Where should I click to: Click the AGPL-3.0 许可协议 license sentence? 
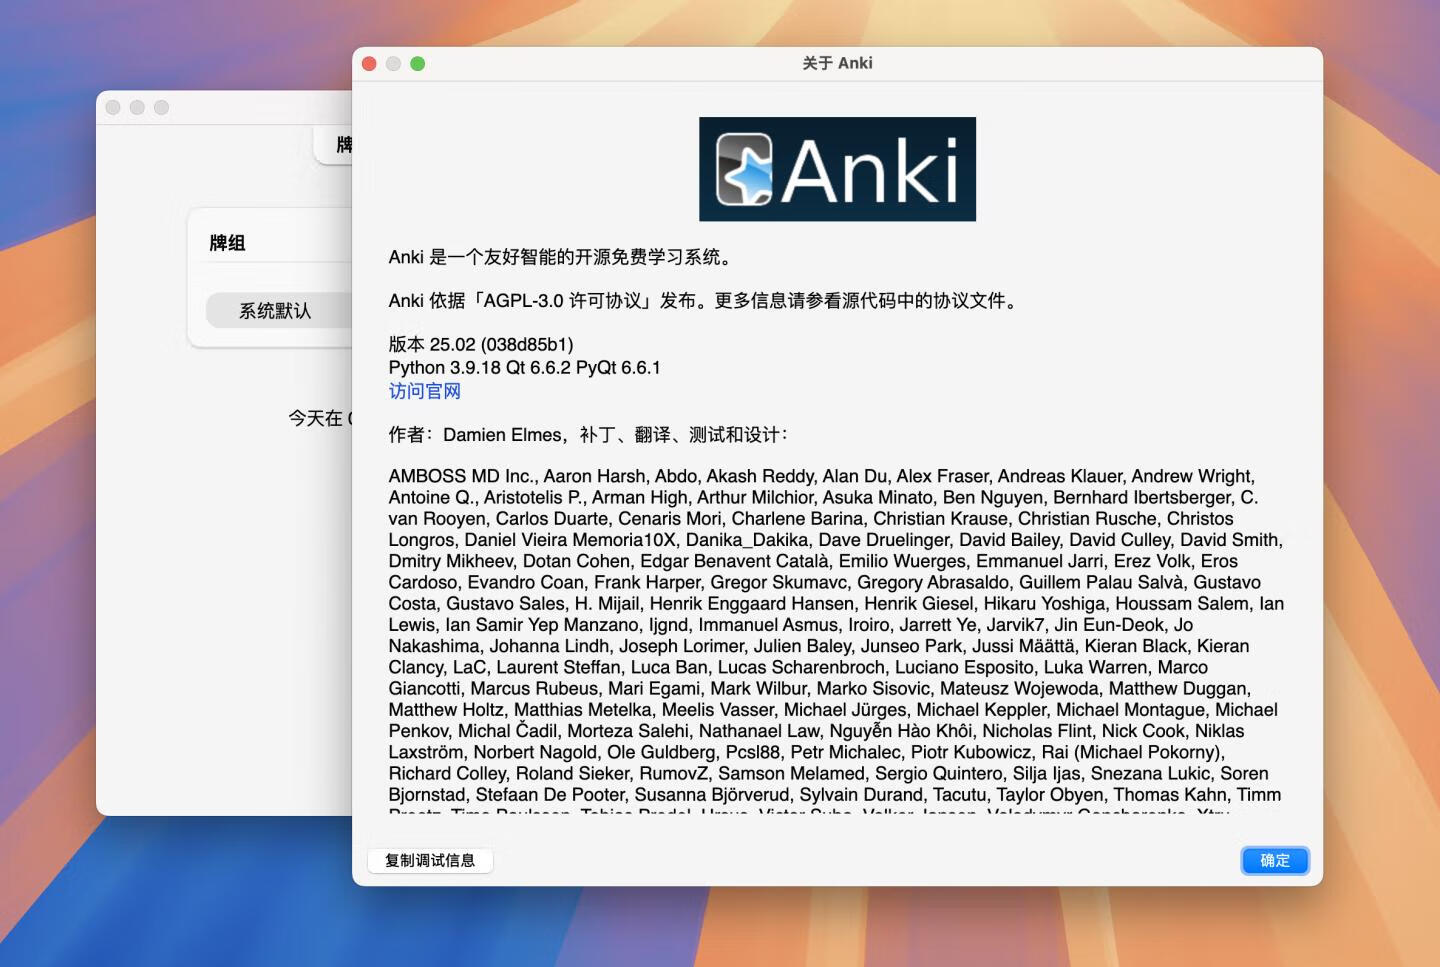(705, 301)
